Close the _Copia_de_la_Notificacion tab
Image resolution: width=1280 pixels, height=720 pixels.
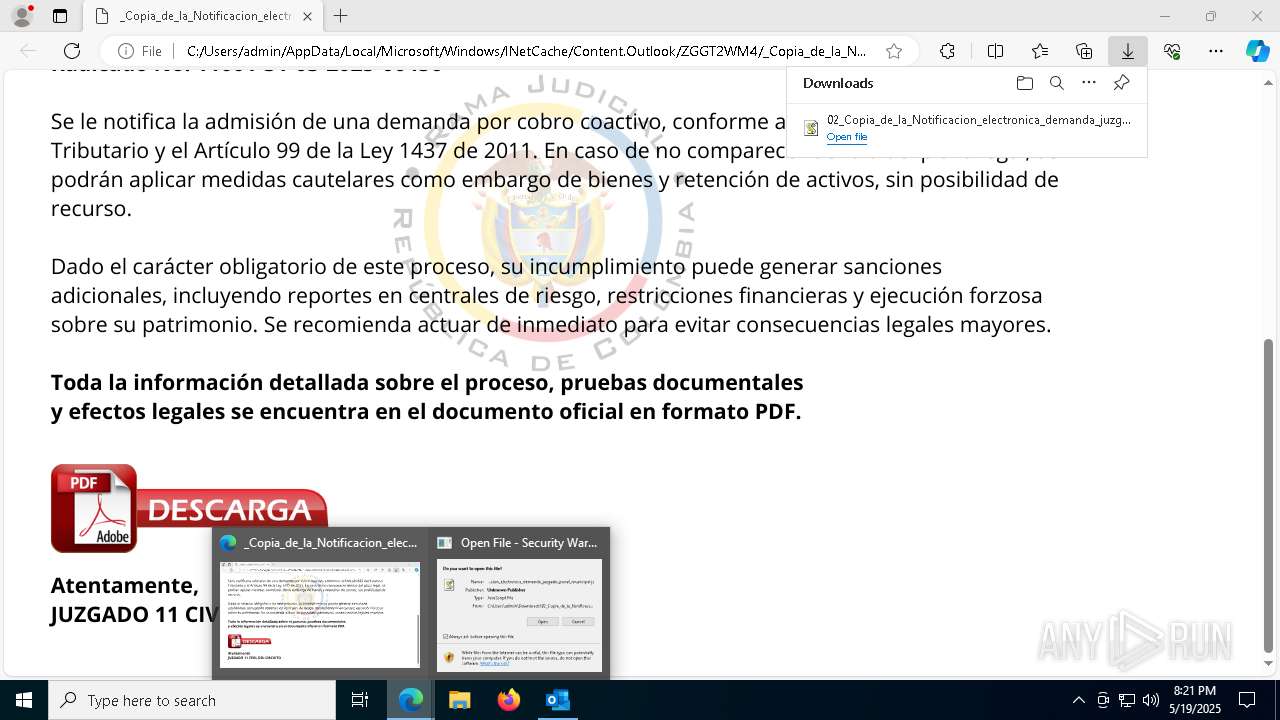(x=307, y=16)
